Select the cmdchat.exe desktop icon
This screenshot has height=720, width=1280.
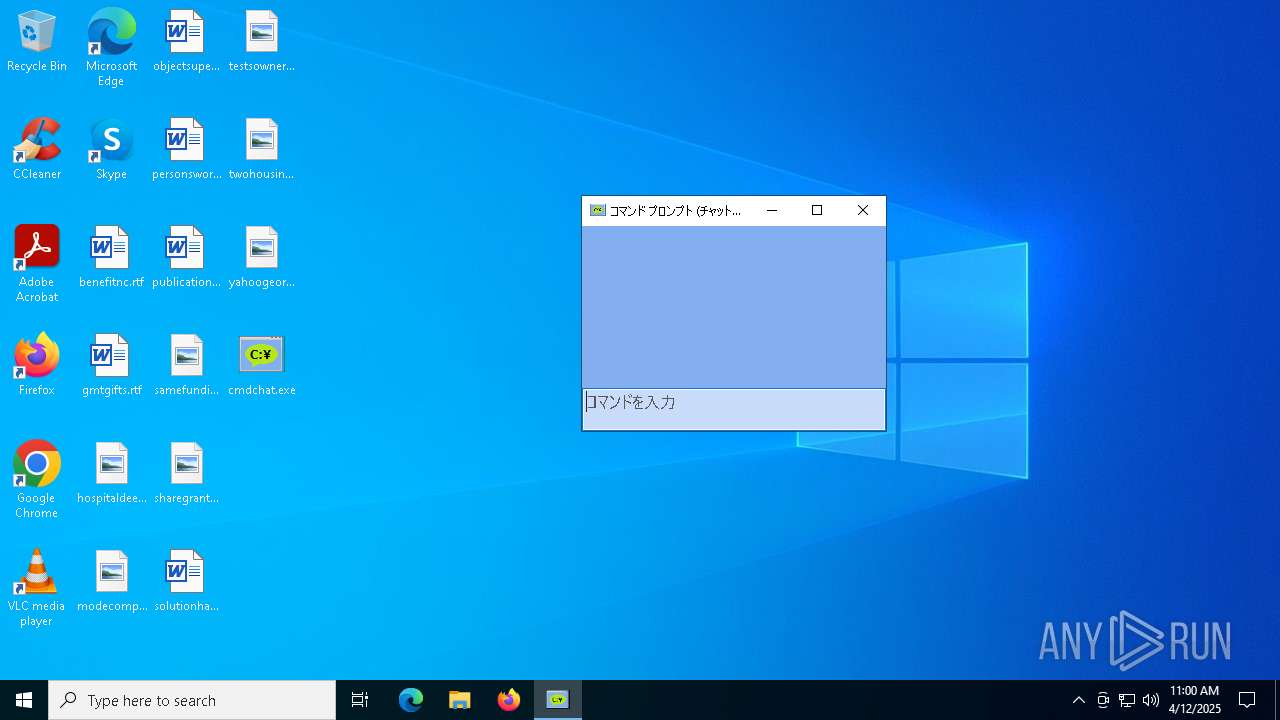click(x=261, y=366)
